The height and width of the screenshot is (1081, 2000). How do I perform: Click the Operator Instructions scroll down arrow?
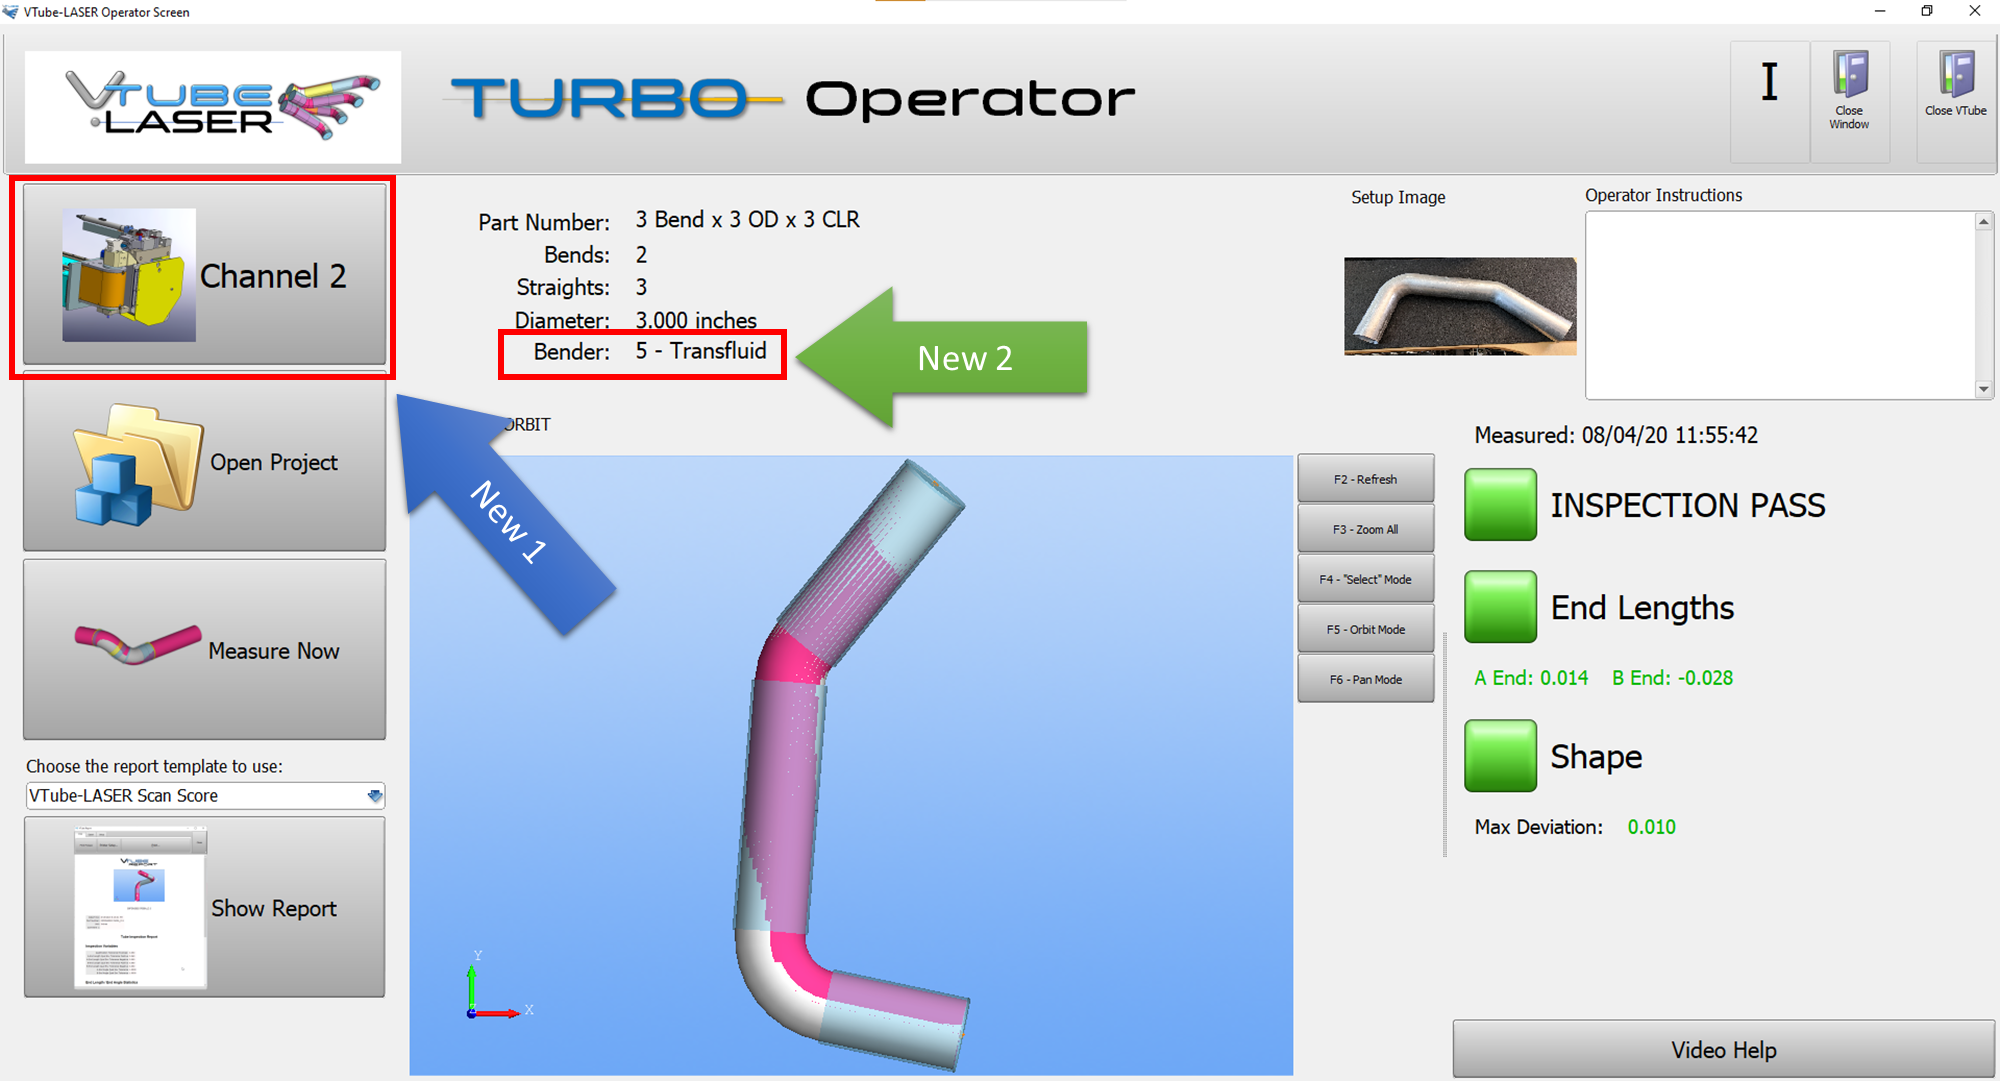(1984, 389)
